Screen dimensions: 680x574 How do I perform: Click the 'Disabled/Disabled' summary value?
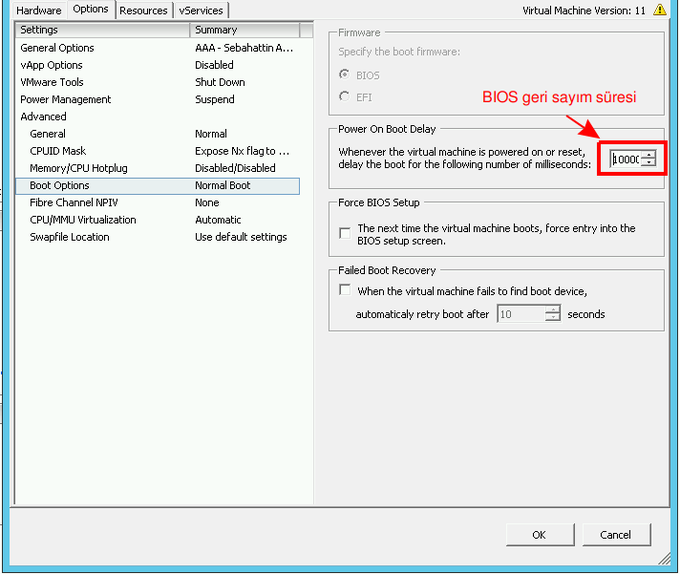pyautogui.click(x=235, y=168)
